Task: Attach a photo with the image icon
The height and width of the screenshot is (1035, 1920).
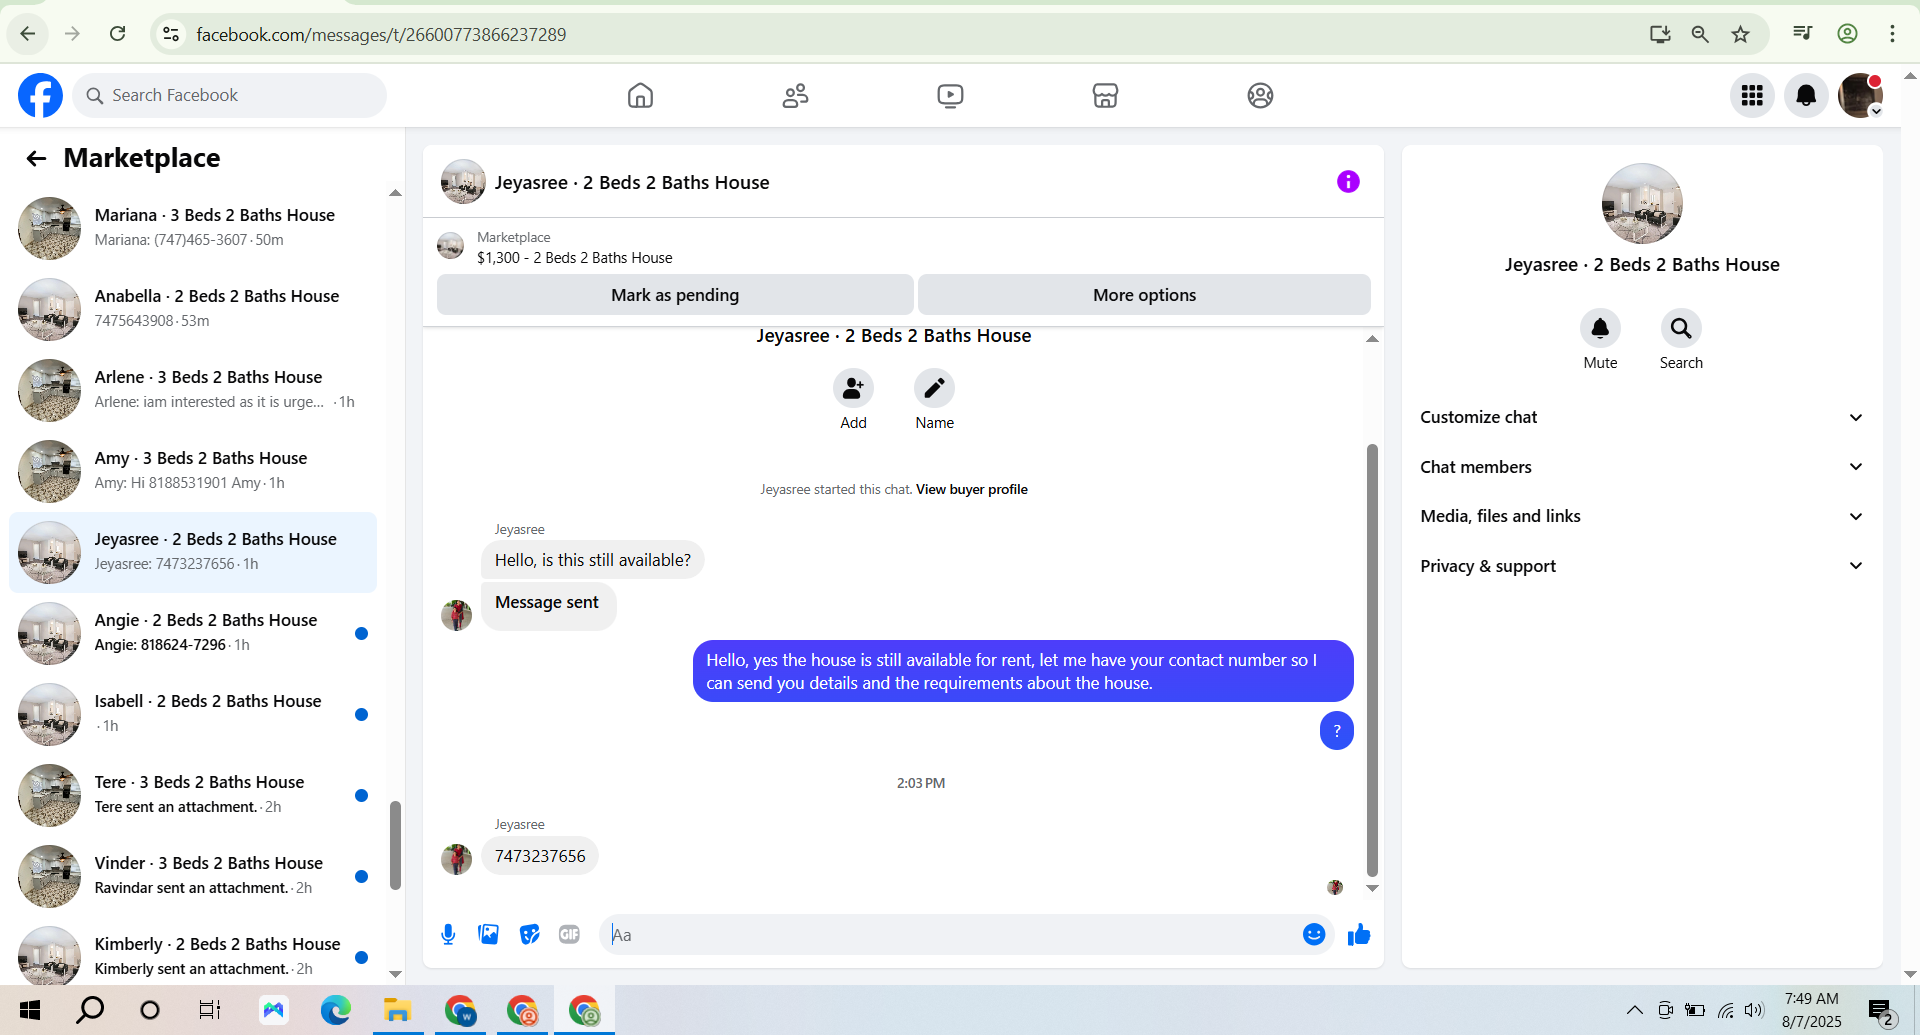Action: 488,934
